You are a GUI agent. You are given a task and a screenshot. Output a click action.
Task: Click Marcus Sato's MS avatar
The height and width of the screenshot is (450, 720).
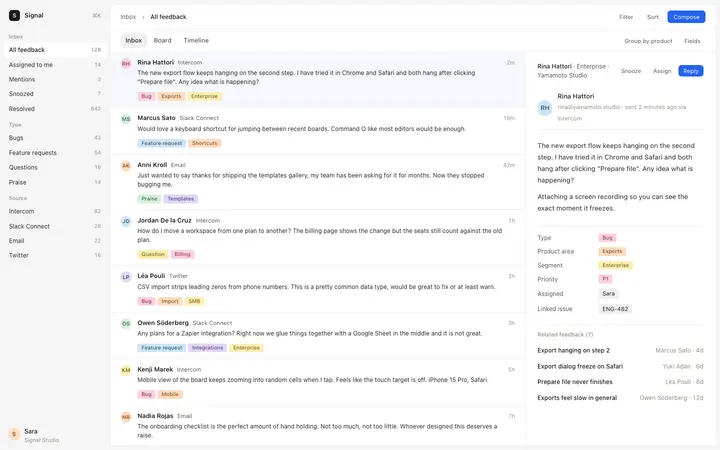pyautogui.click(x=126, y=119)
